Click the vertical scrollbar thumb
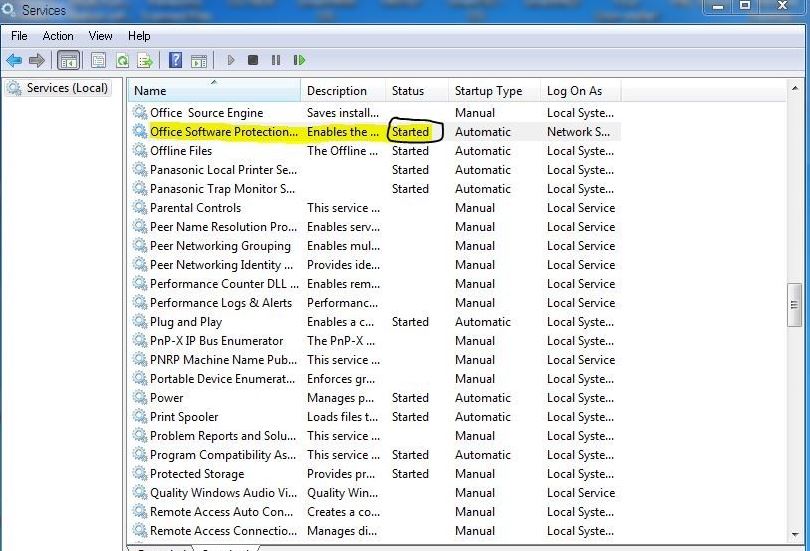 (x=794, y=303)
